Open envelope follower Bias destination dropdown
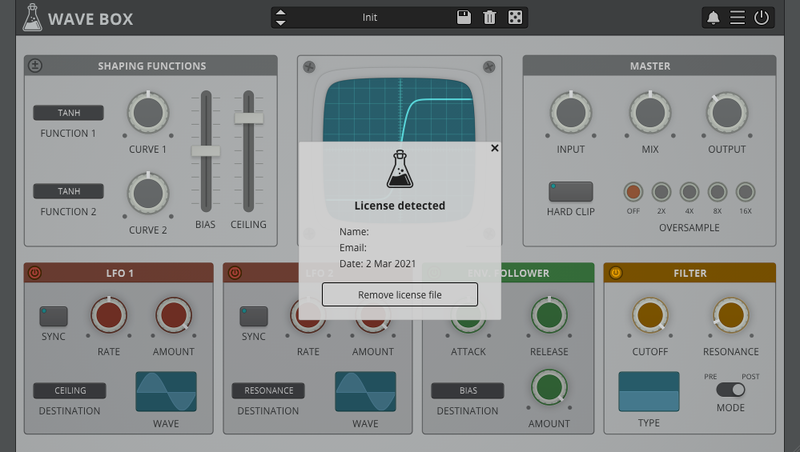The width and height of the screenshot is (800, 452). pos(468,390)
